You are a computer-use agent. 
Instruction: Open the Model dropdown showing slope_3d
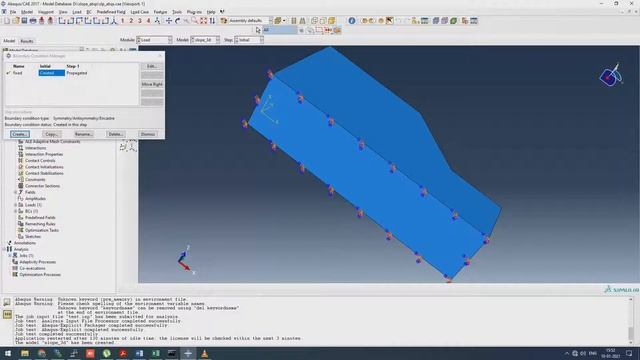[205, 40]
